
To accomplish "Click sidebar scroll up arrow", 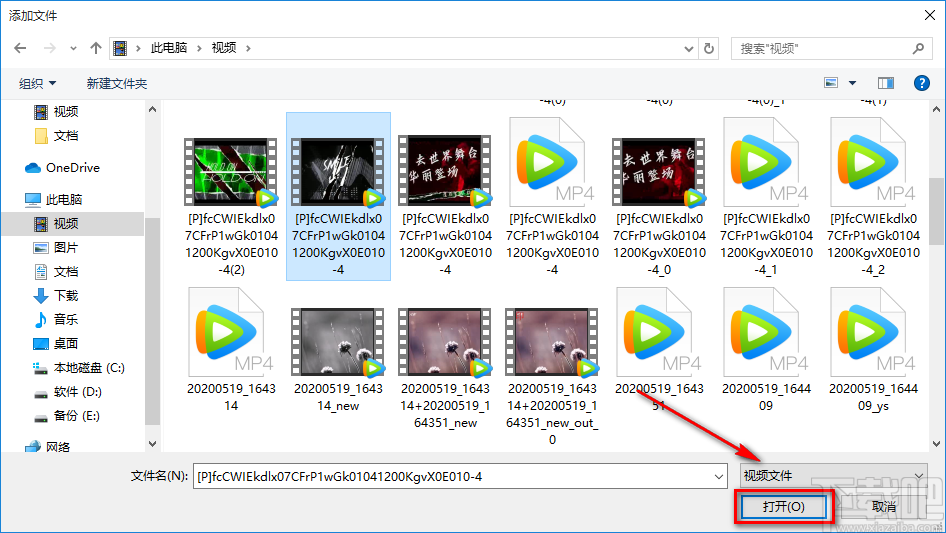I will coord(152,109).
